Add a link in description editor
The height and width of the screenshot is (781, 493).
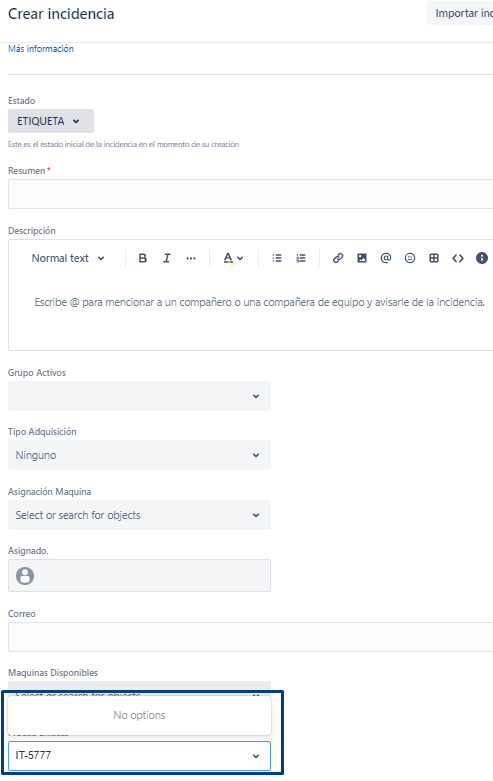338,258
